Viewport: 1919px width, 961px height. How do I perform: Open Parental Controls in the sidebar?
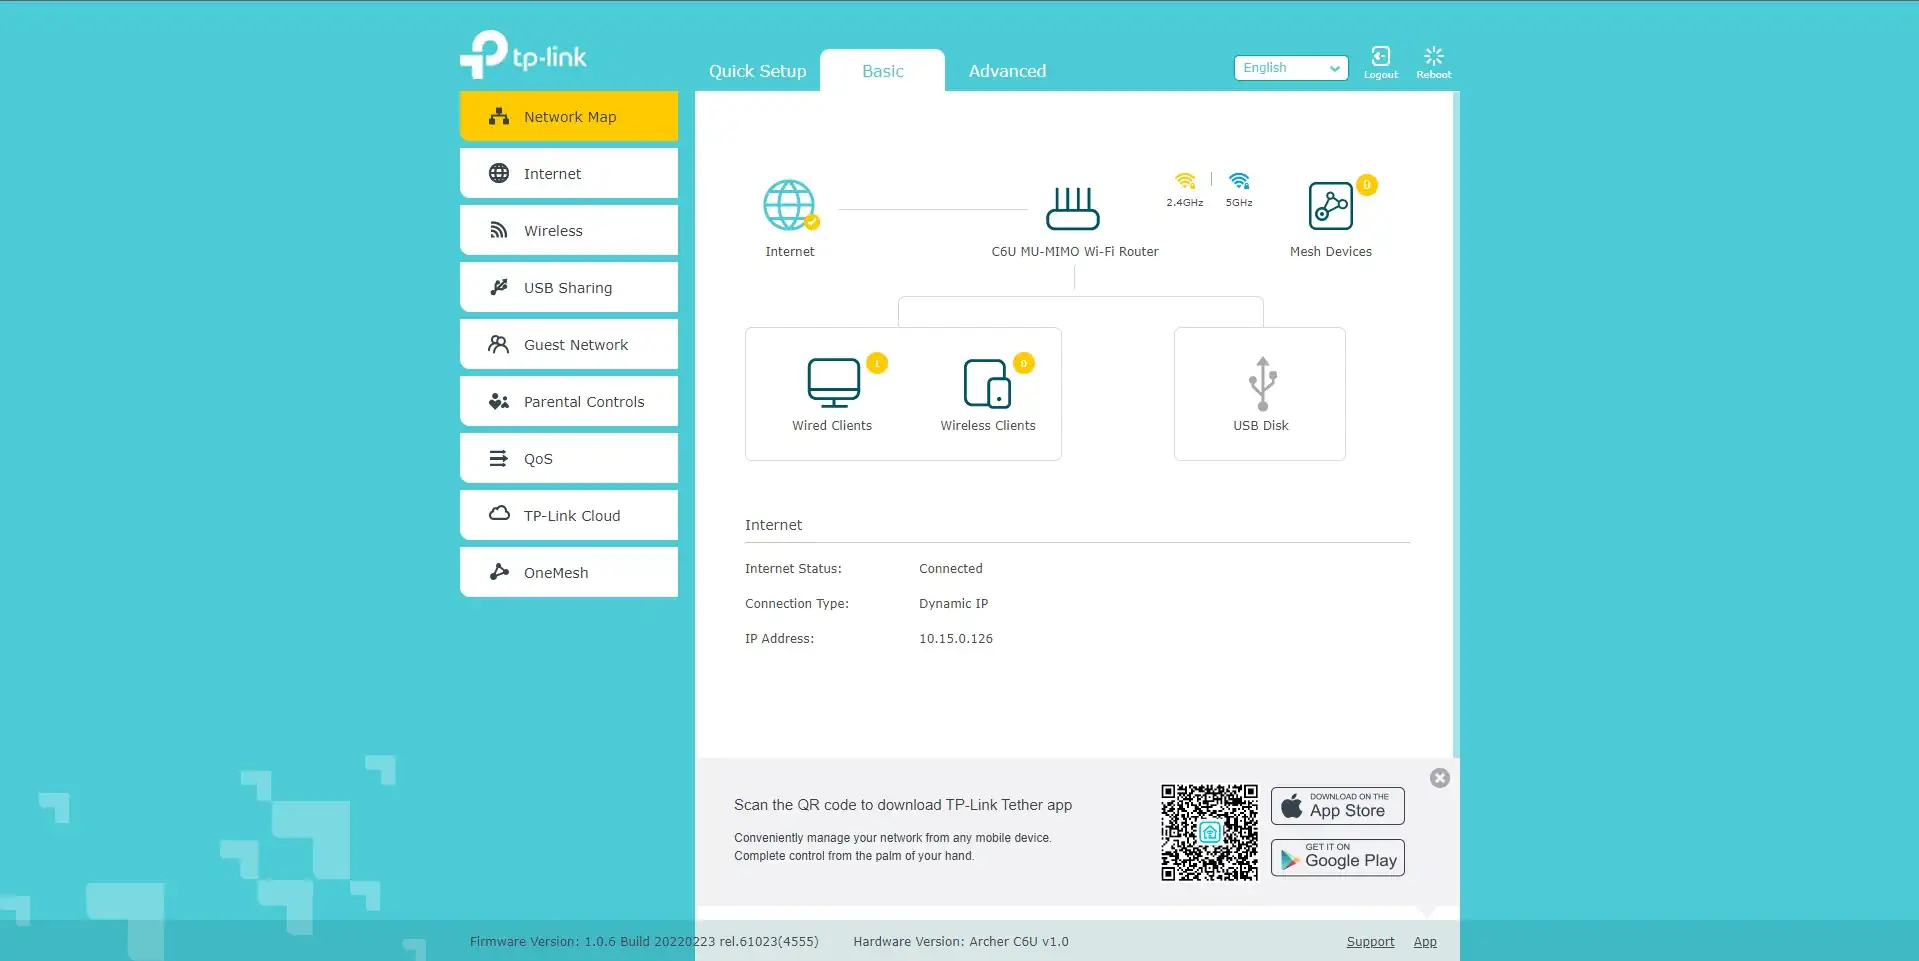(569, 402)
